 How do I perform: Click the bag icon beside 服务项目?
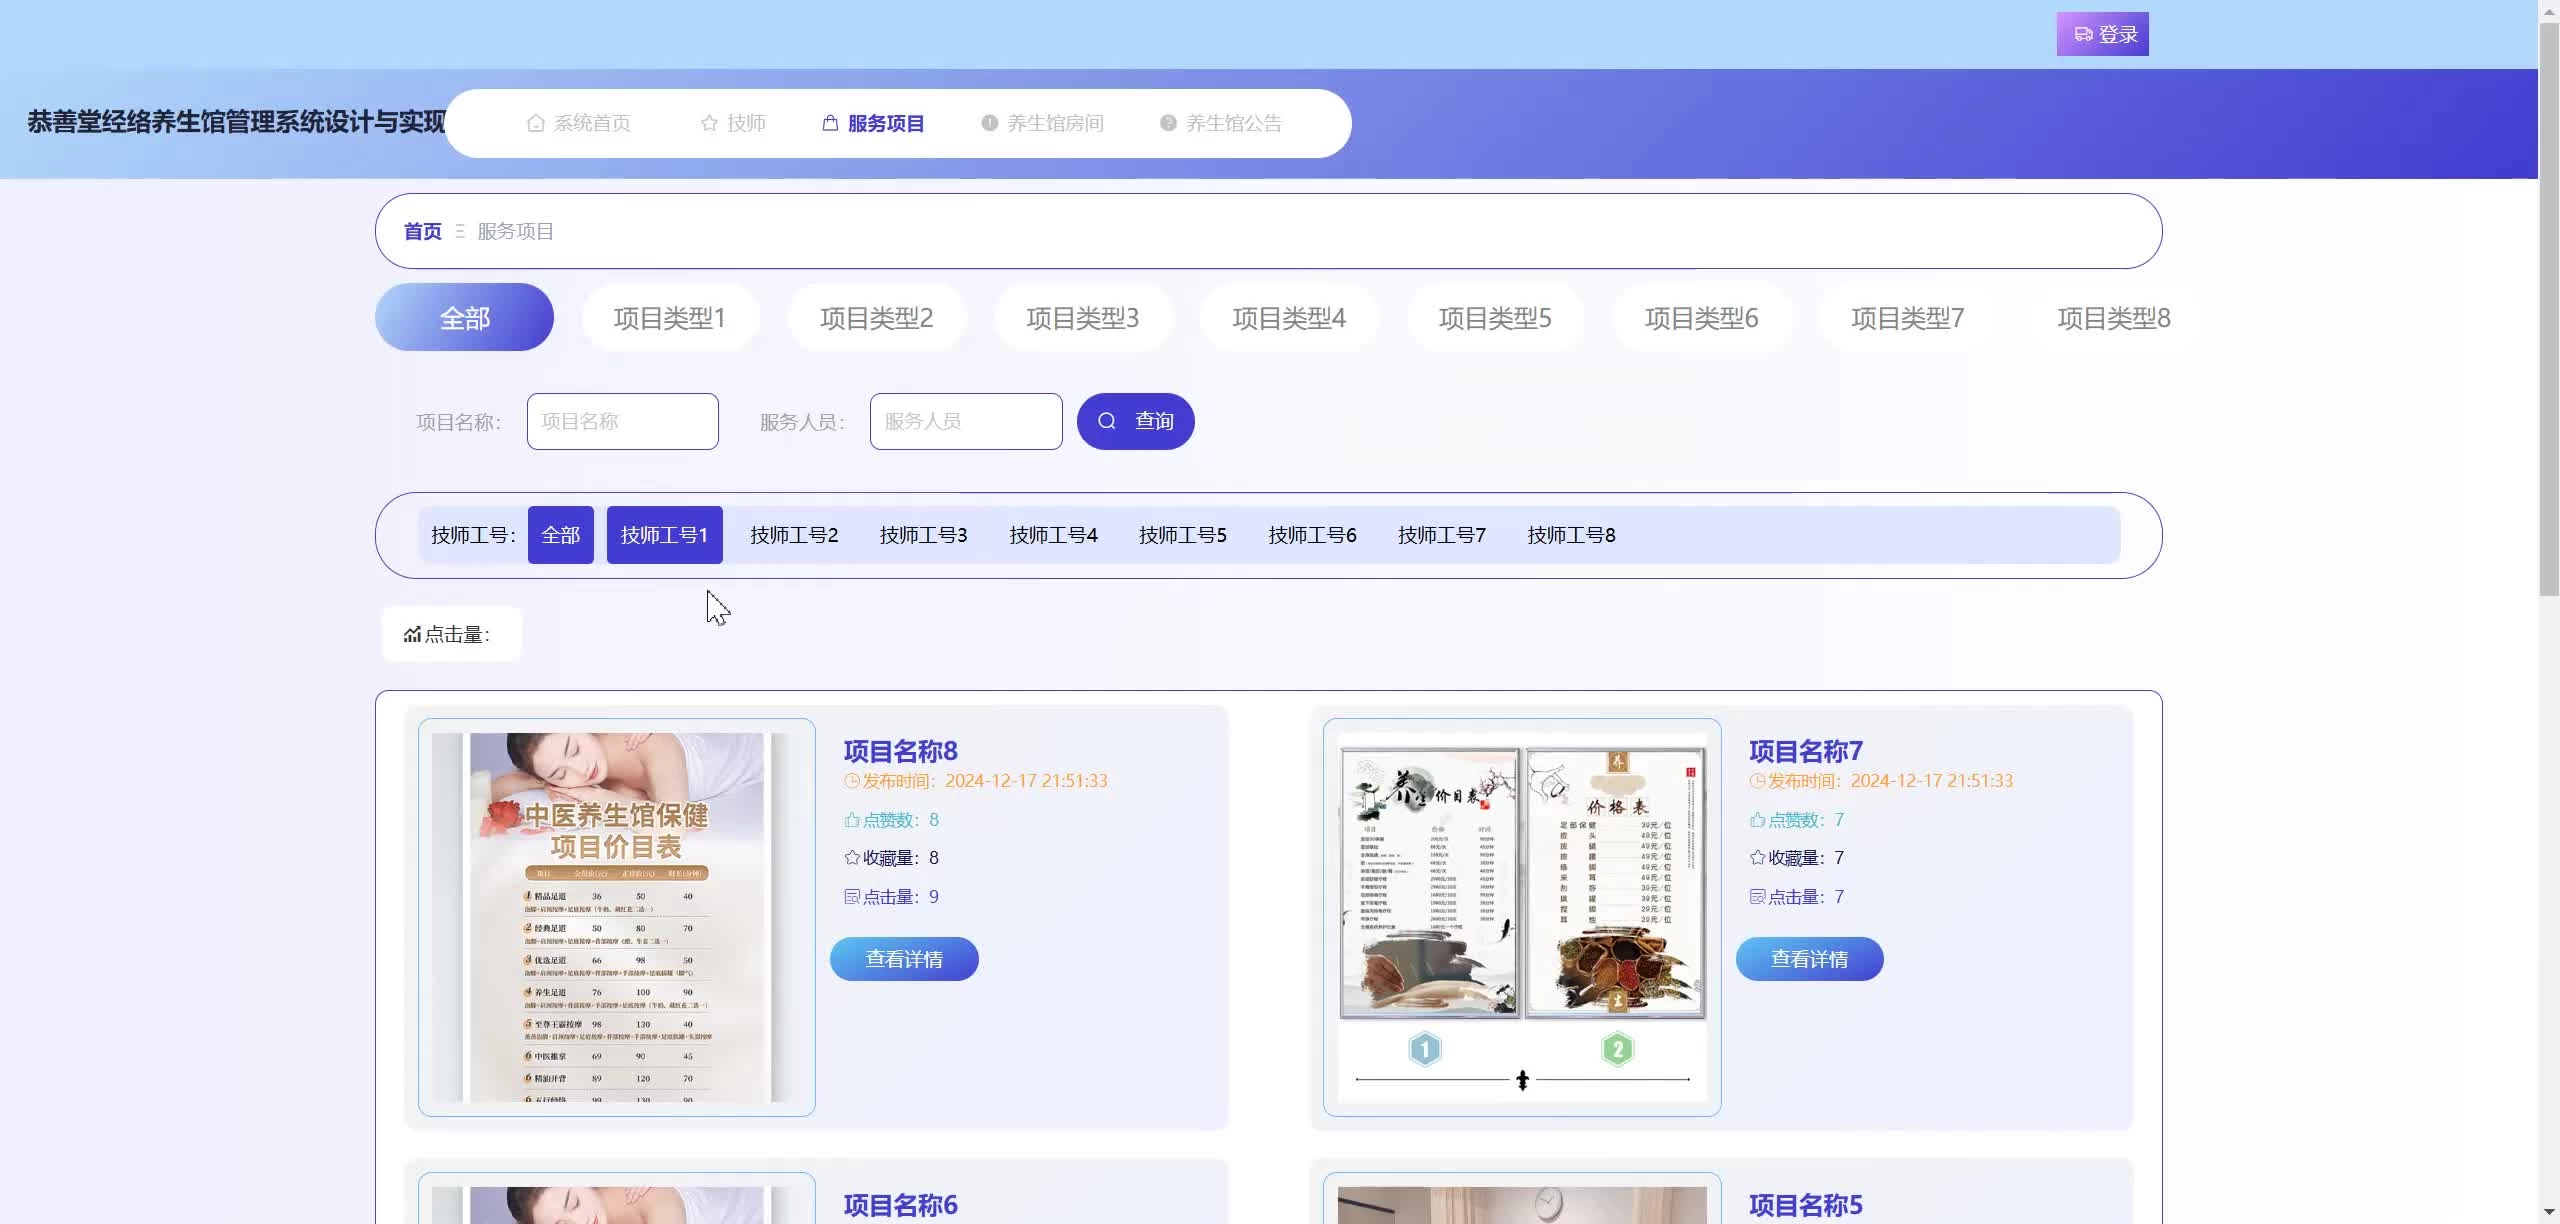pos(830,123)
